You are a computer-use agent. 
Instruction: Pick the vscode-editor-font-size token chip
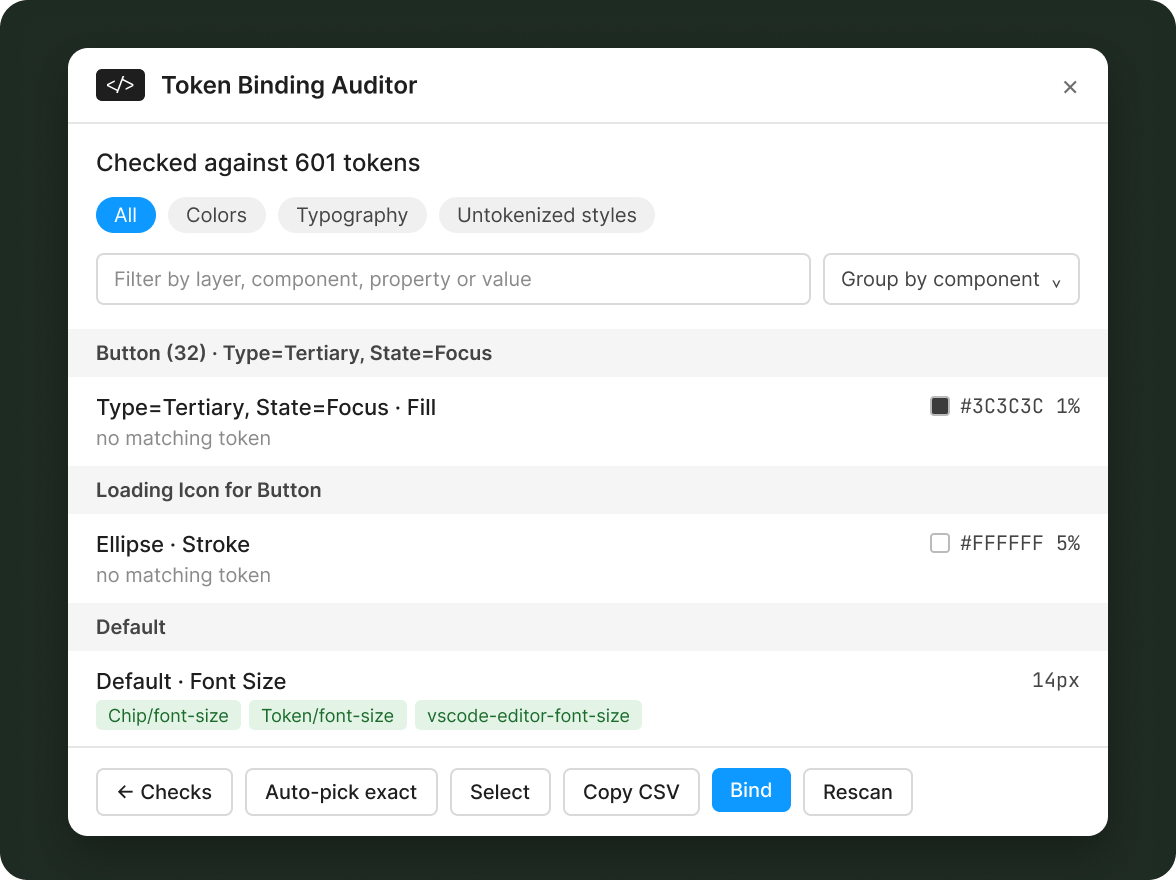coord(528,715)
